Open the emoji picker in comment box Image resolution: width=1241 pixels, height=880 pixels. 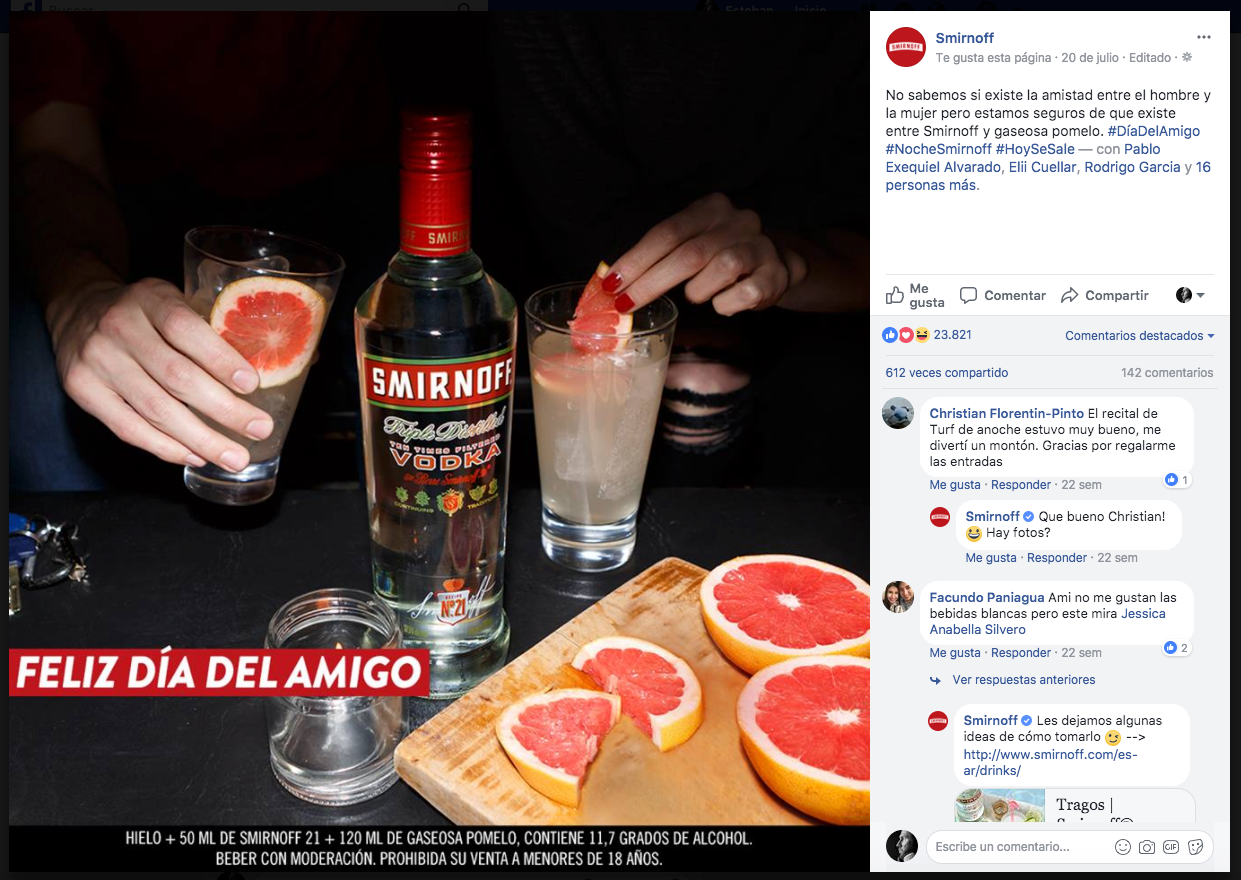point(1123,847)
